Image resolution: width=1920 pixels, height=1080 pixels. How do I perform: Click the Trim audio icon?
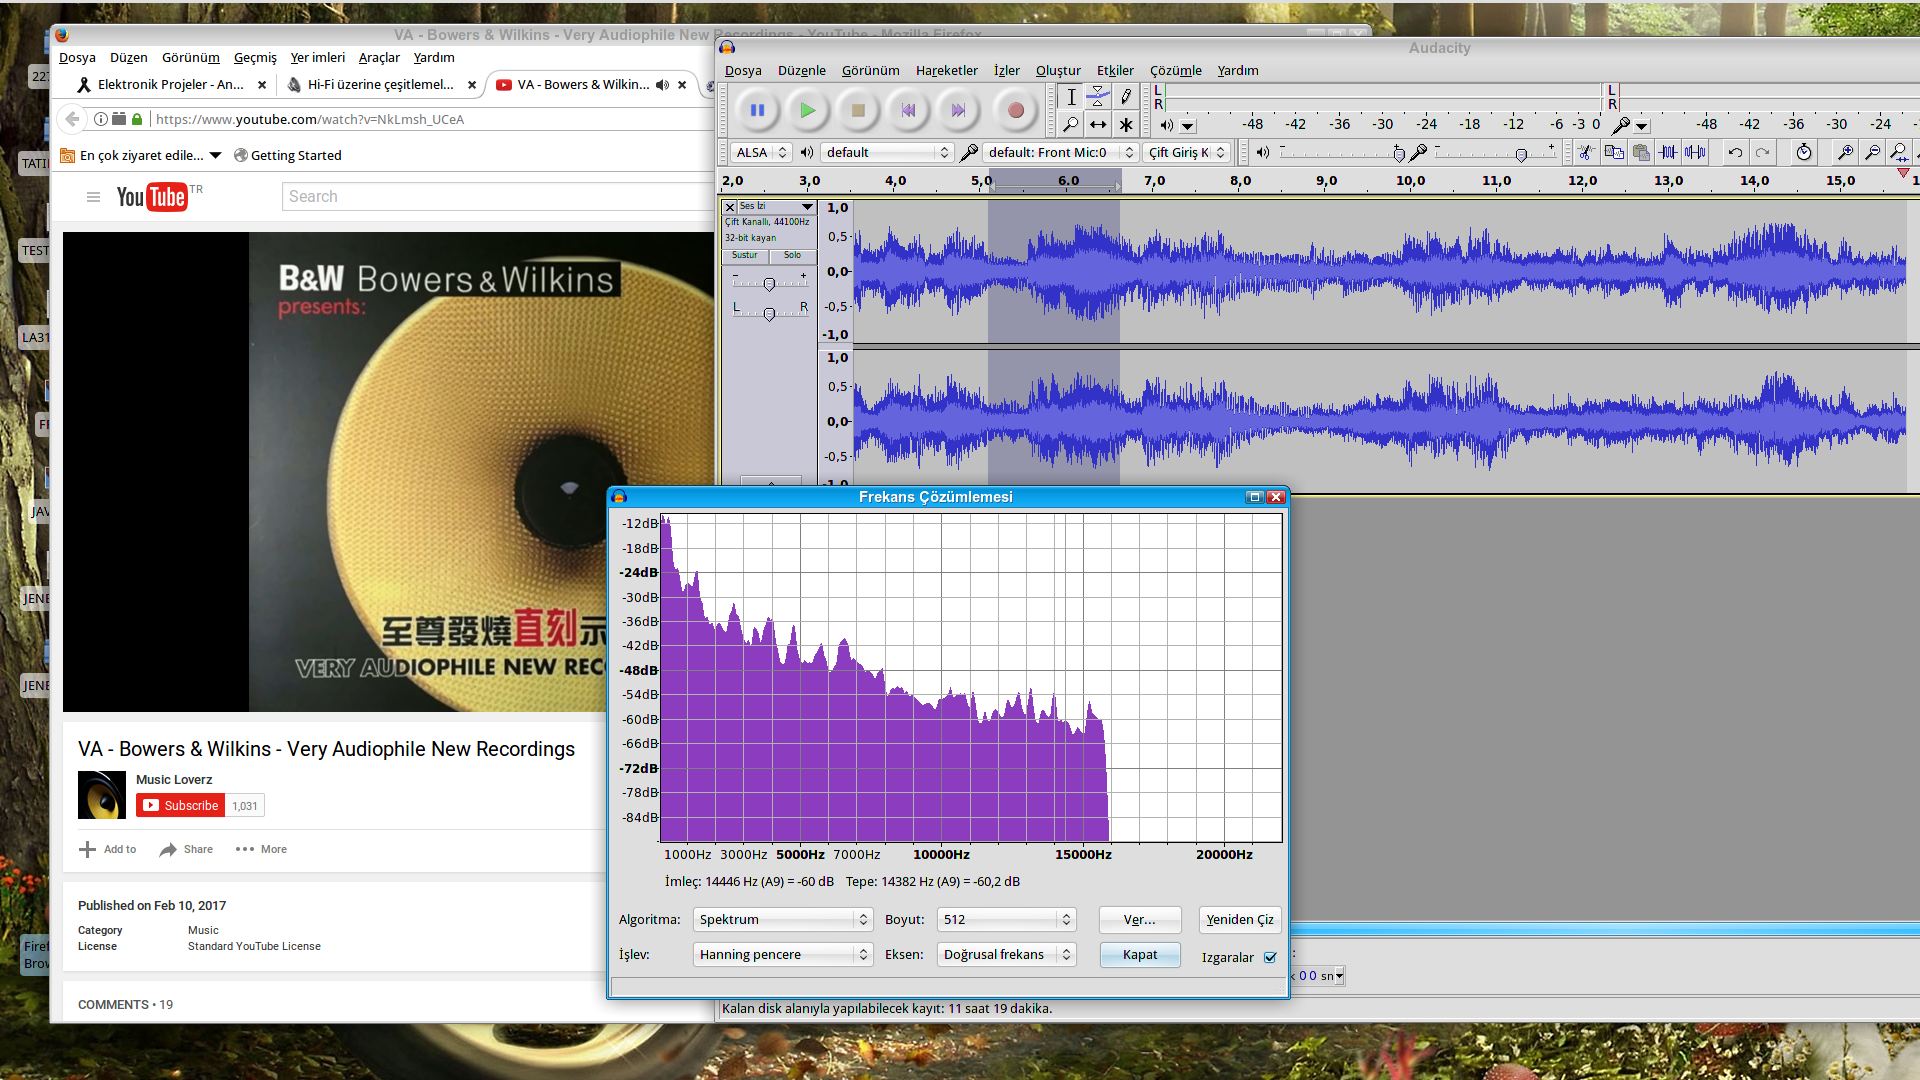[1668, 152]
